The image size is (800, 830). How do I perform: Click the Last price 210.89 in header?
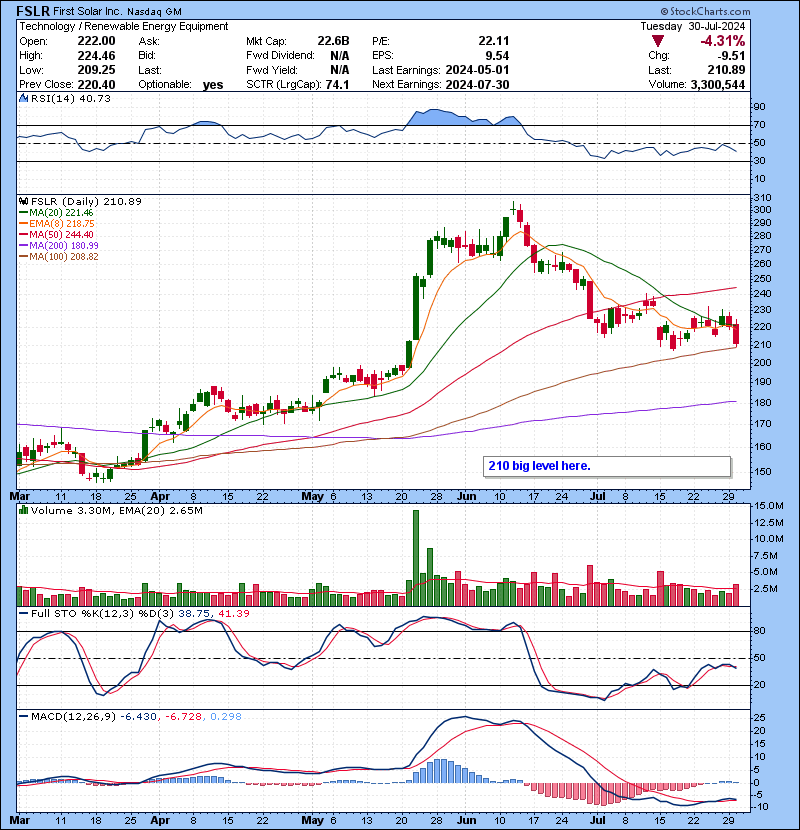(x=726, y=70)
